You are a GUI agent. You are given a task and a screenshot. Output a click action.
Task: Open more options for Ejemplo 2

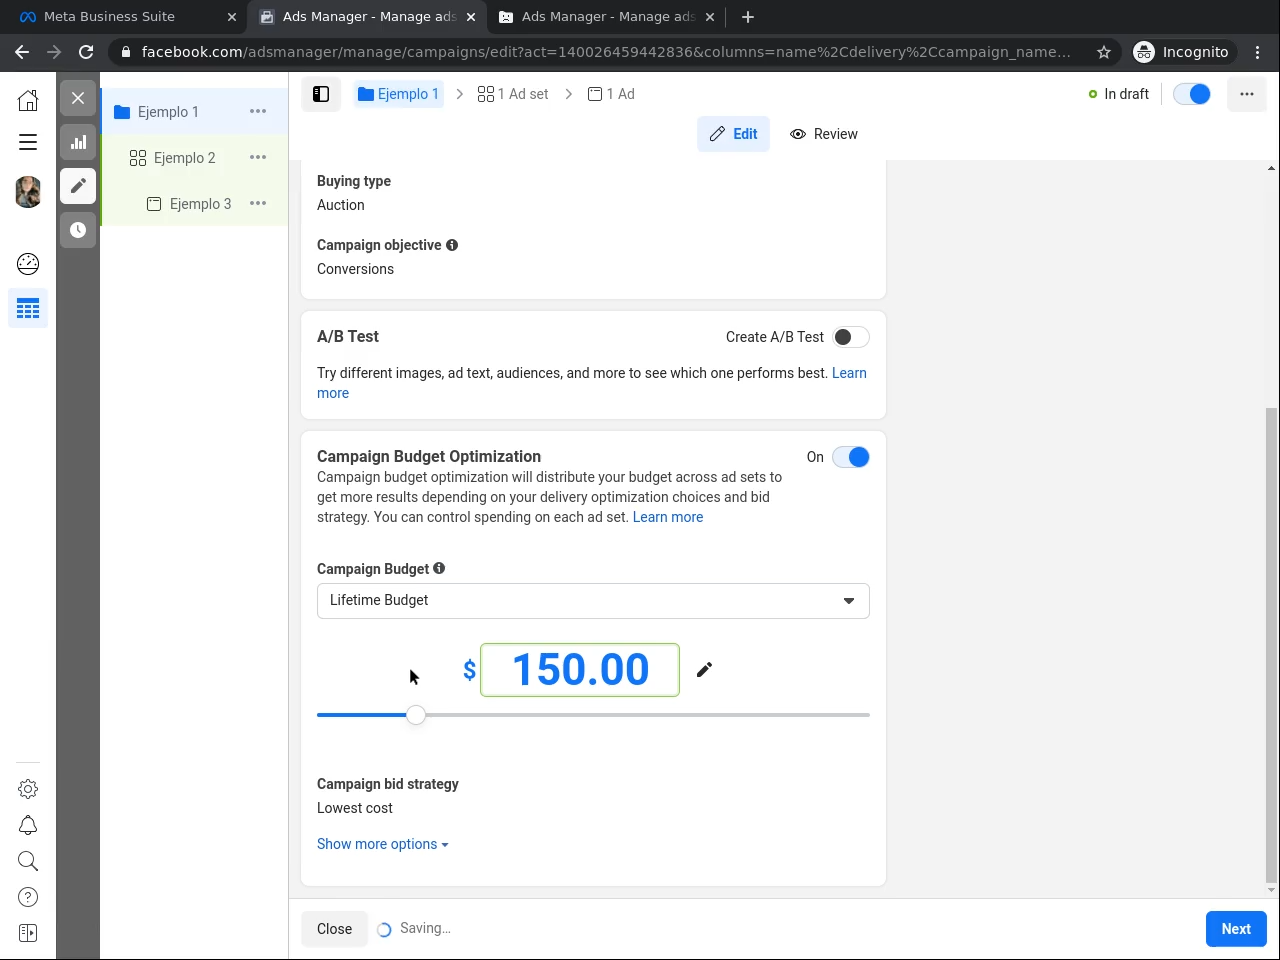click(258, 158)
